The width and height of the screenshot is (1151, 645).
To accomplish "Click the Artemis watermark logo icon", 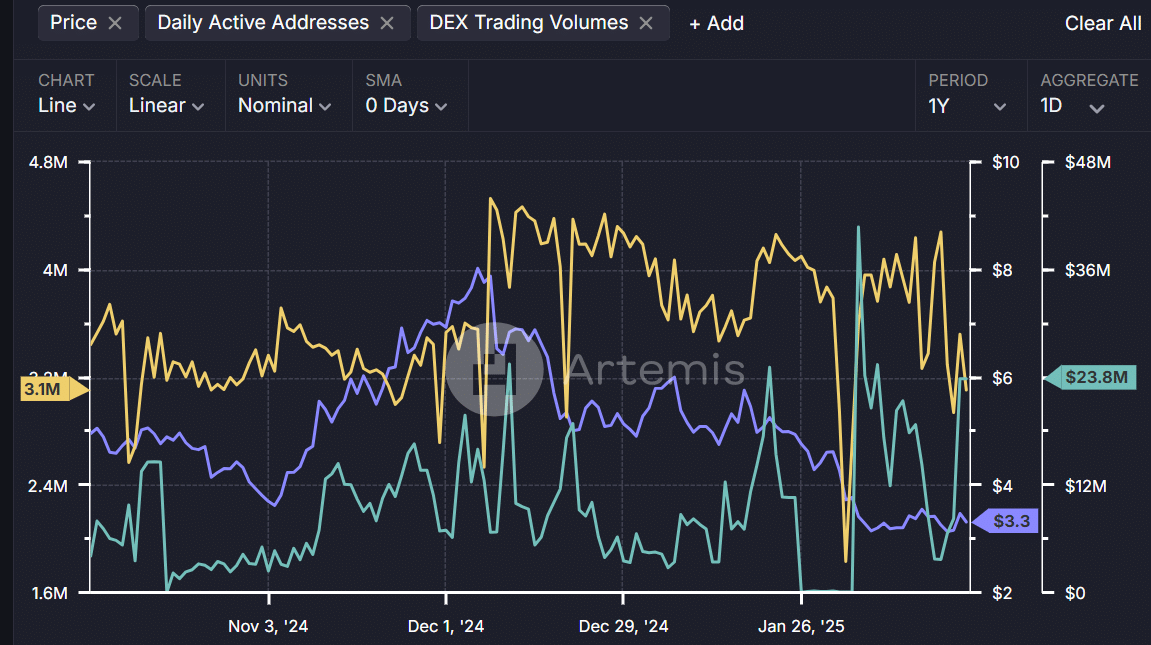I will click(x=494, y=369).
